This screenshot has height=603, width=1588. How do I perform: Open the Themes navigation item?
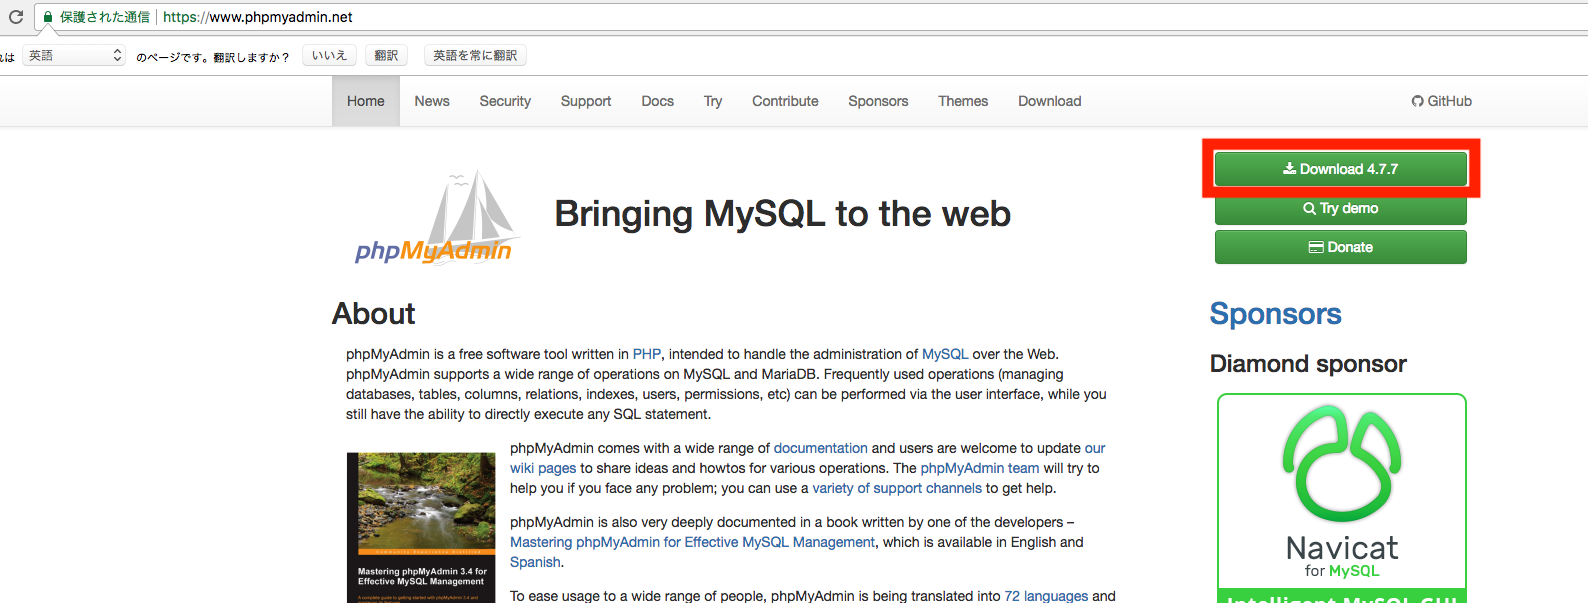click(x=963, y=101)
